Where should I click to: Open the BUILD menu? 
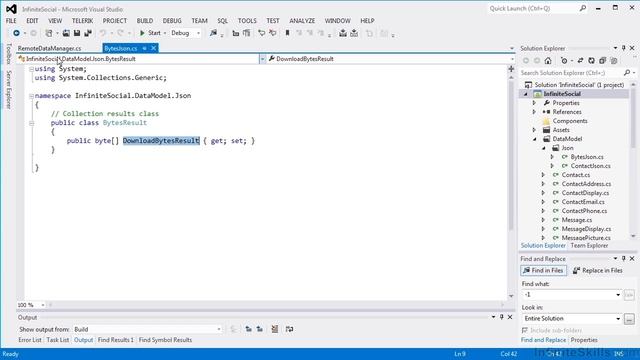(145, 20)
